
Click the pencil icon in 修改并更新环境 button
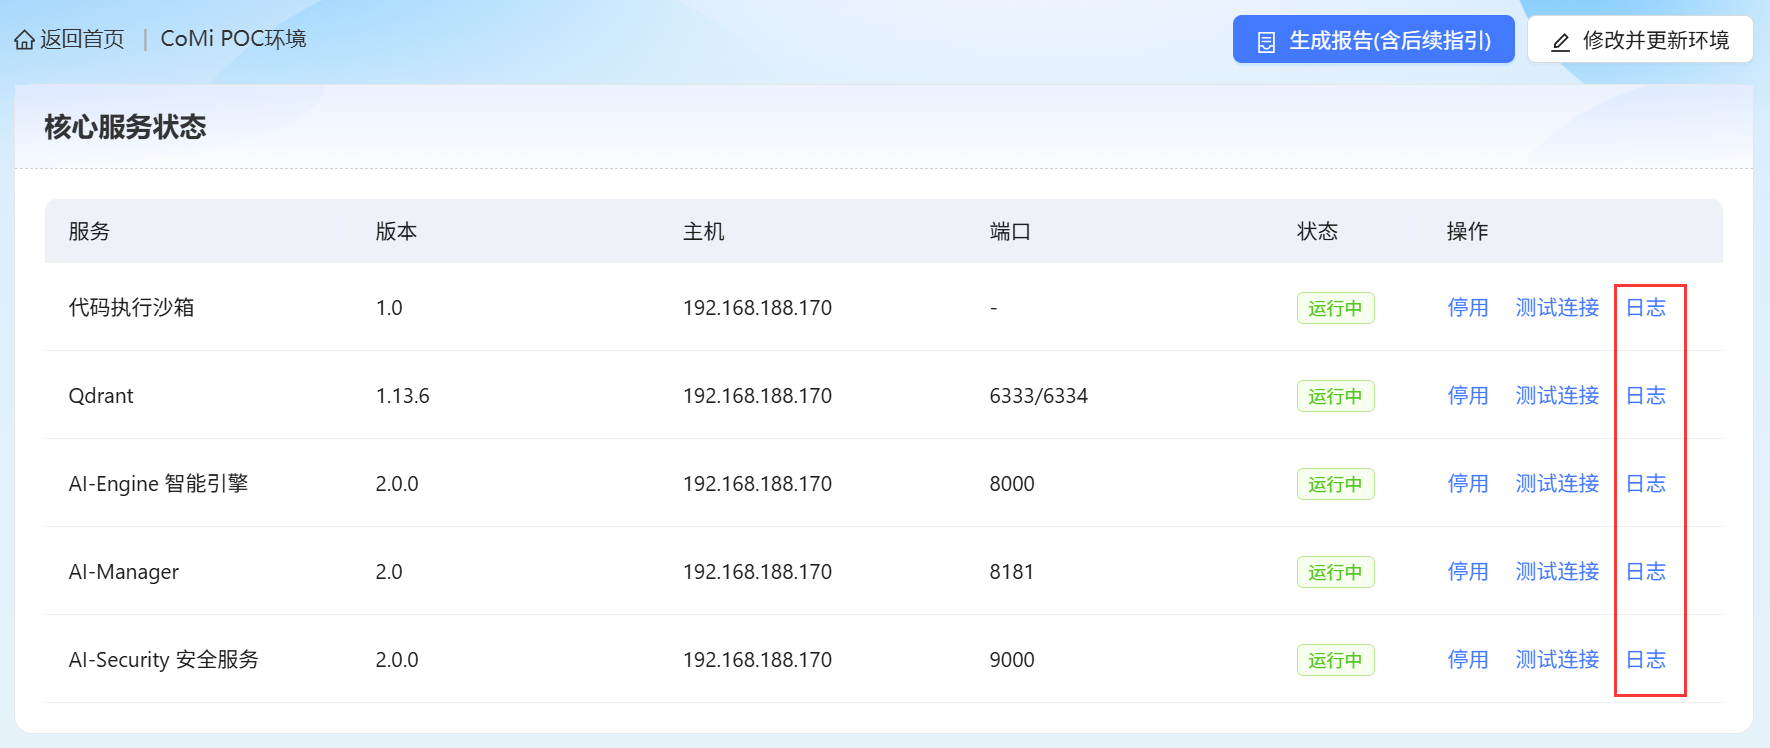(1560, 42)
